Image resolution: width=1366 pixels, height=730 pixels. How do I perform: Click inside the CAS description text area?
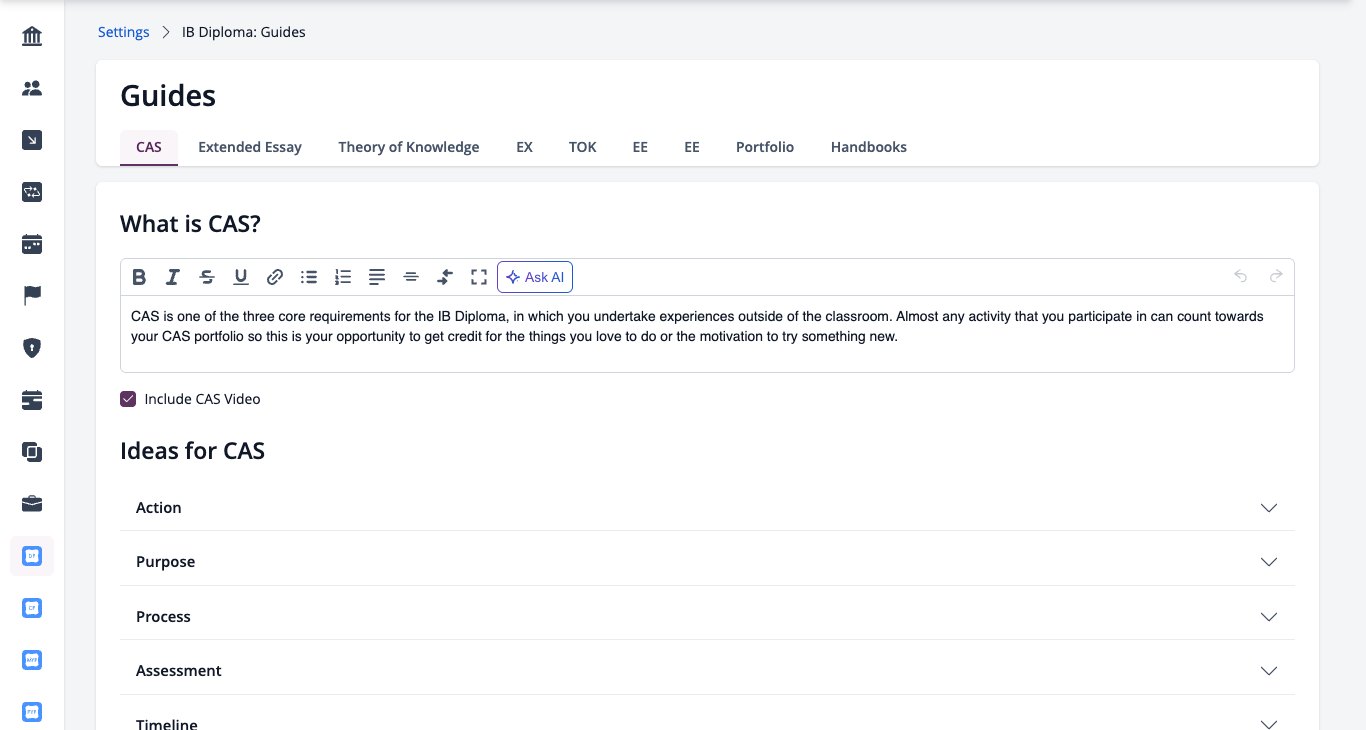coord(707,334)
